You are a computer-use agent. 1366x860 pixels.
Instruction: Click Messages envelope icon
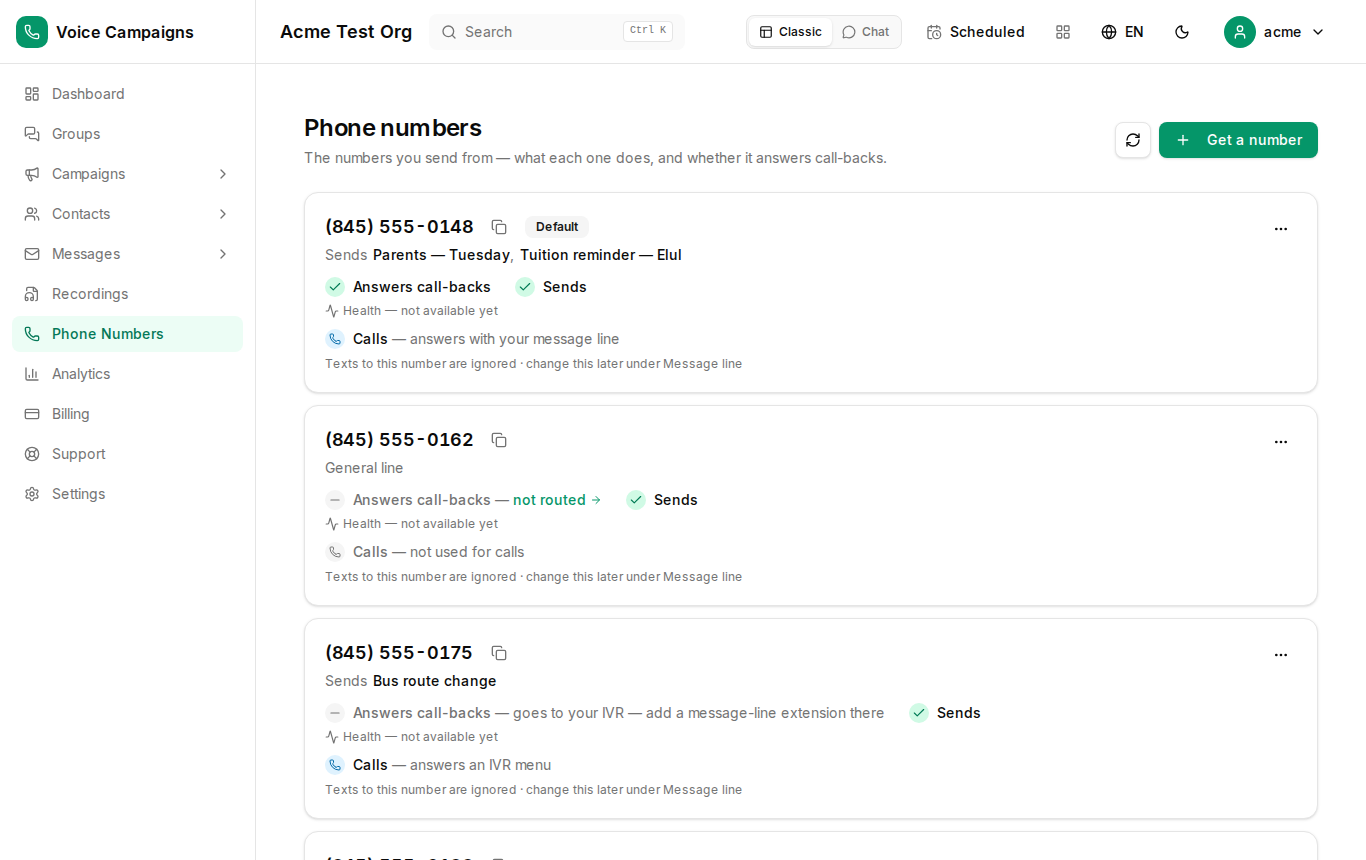(32, 254)
